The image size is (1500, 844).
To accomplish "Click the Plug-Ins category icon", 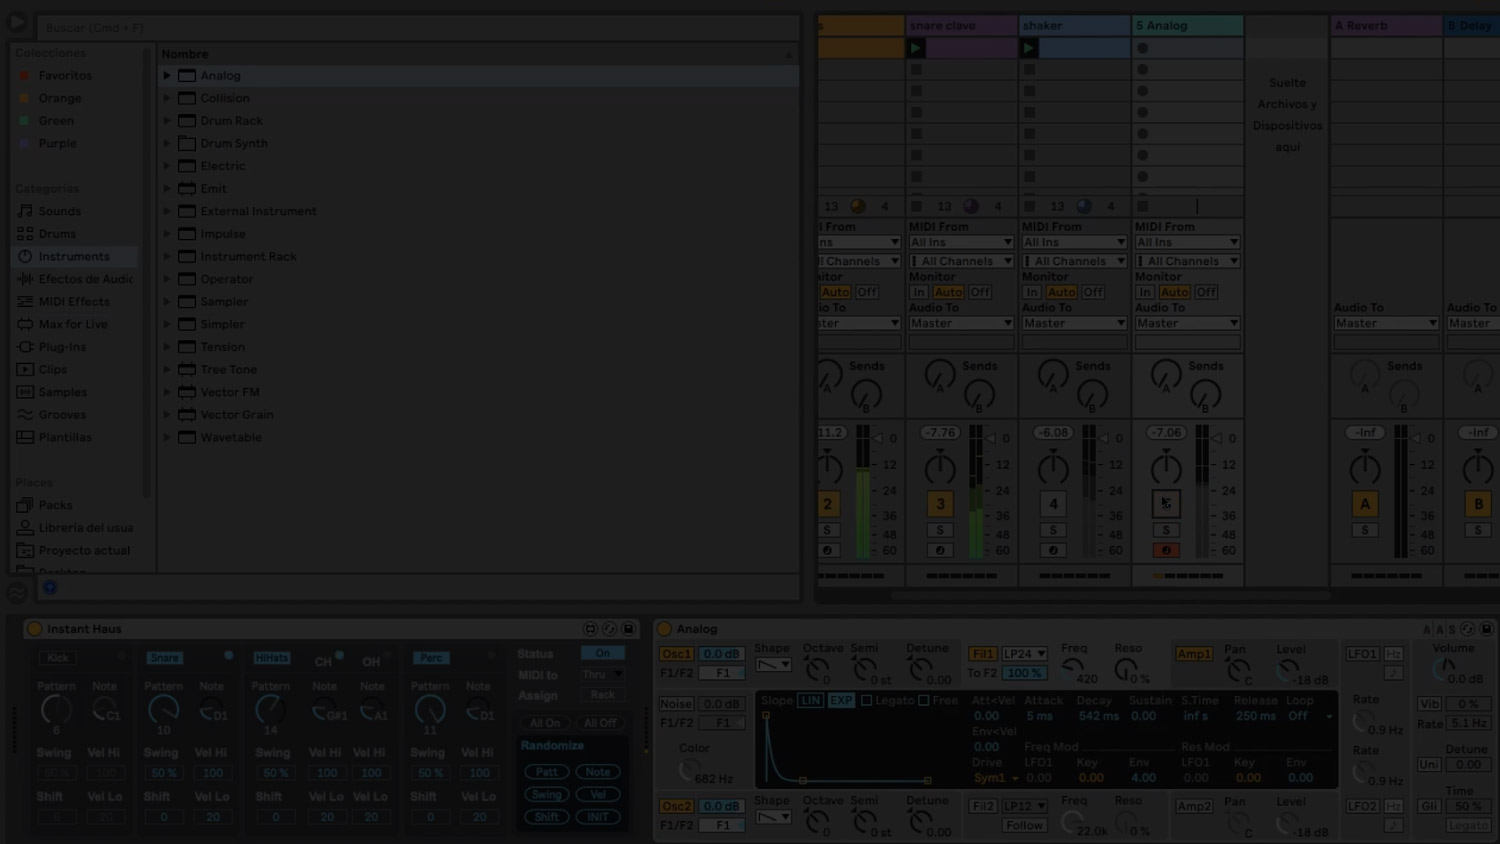I will coord(25,347).
